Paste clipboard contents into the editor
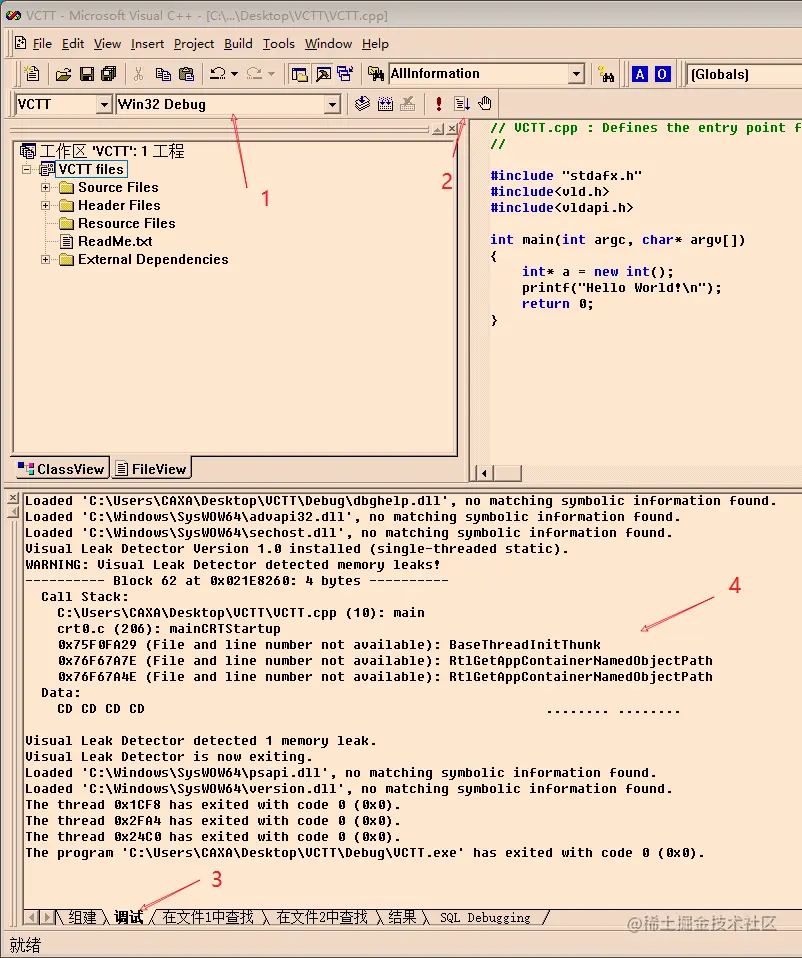802x958 pixels. 185,74
